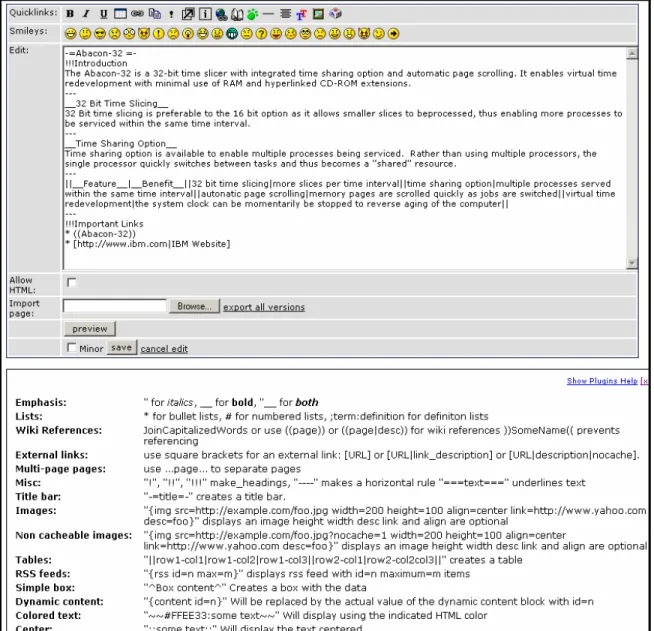Focus the Import page file field
Screen dimensions: 654x631
(115, 306)
